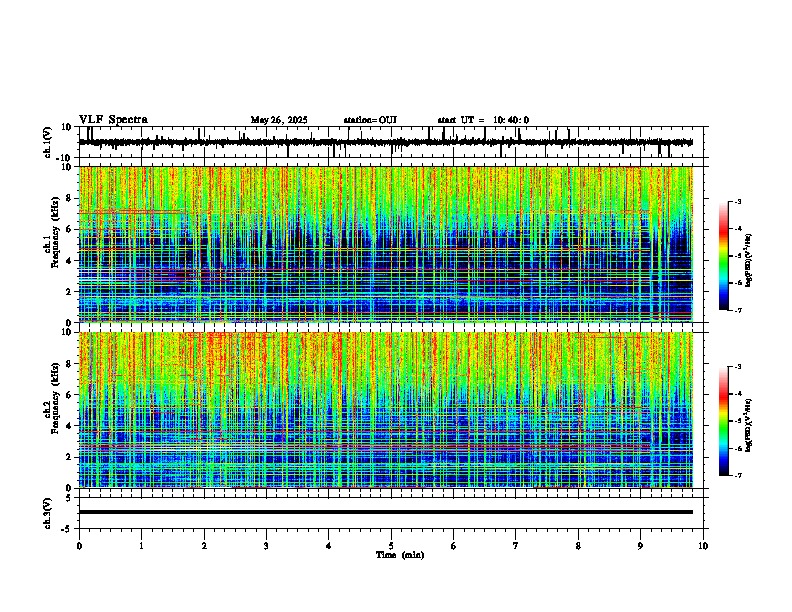Click the ch.2 spectrogram panel

[385, 410]
